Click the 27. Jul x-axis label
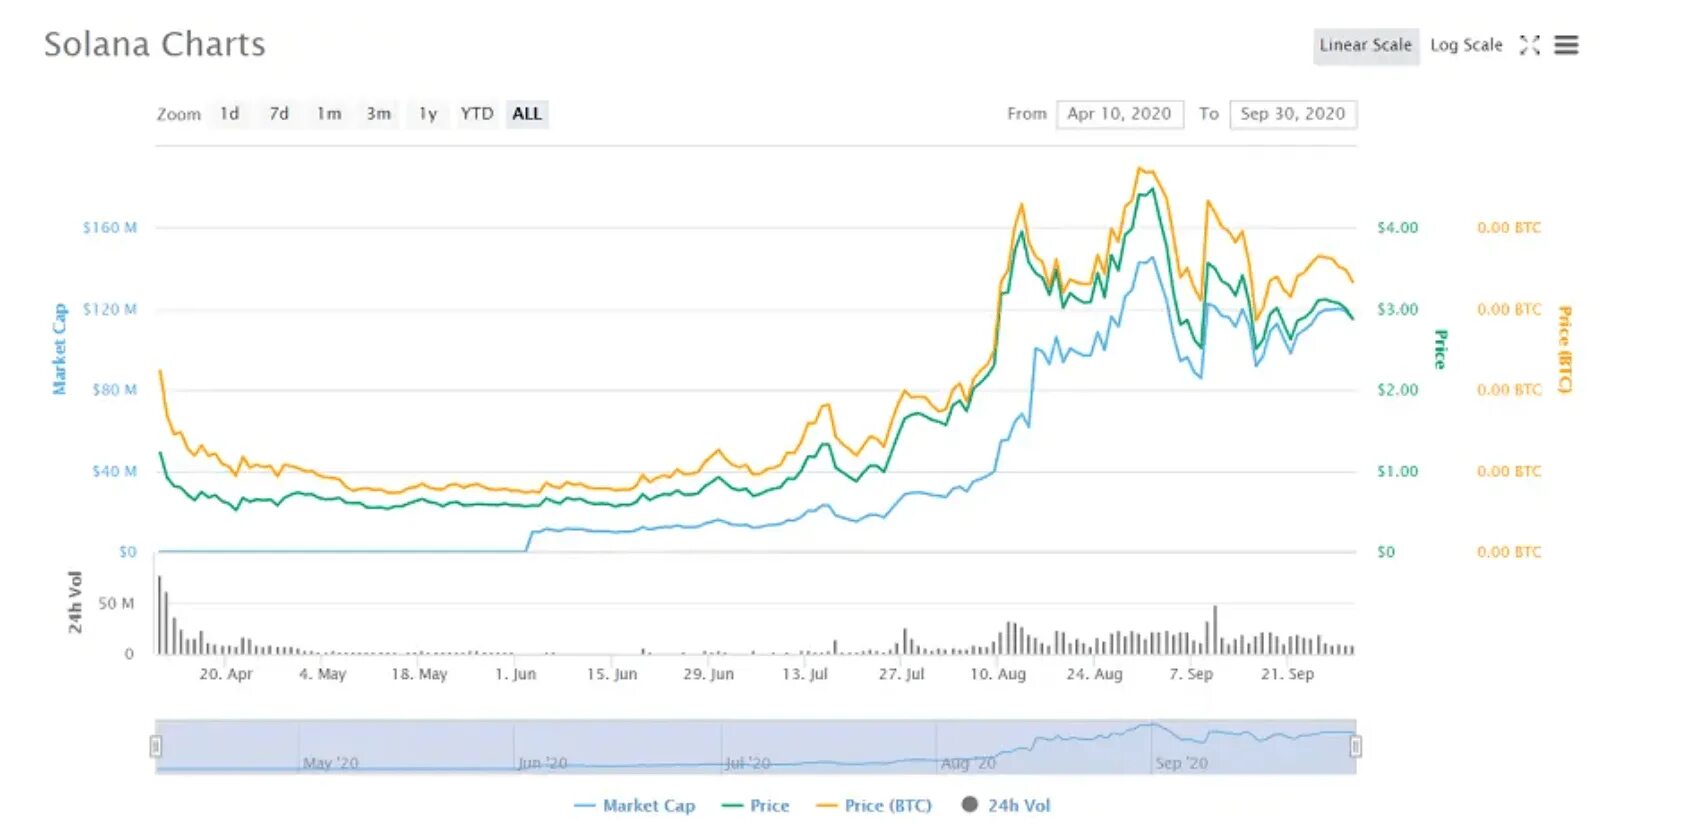This screenshot has width=1694, height=824. [x=902, y=674]
